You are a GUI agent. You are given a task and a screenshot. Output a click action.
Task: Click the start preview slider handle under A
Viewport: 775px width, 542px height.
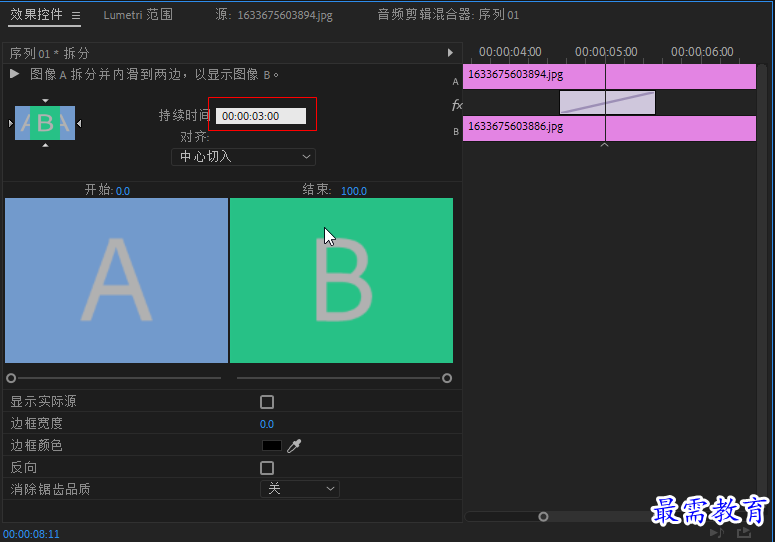point(11,378)
